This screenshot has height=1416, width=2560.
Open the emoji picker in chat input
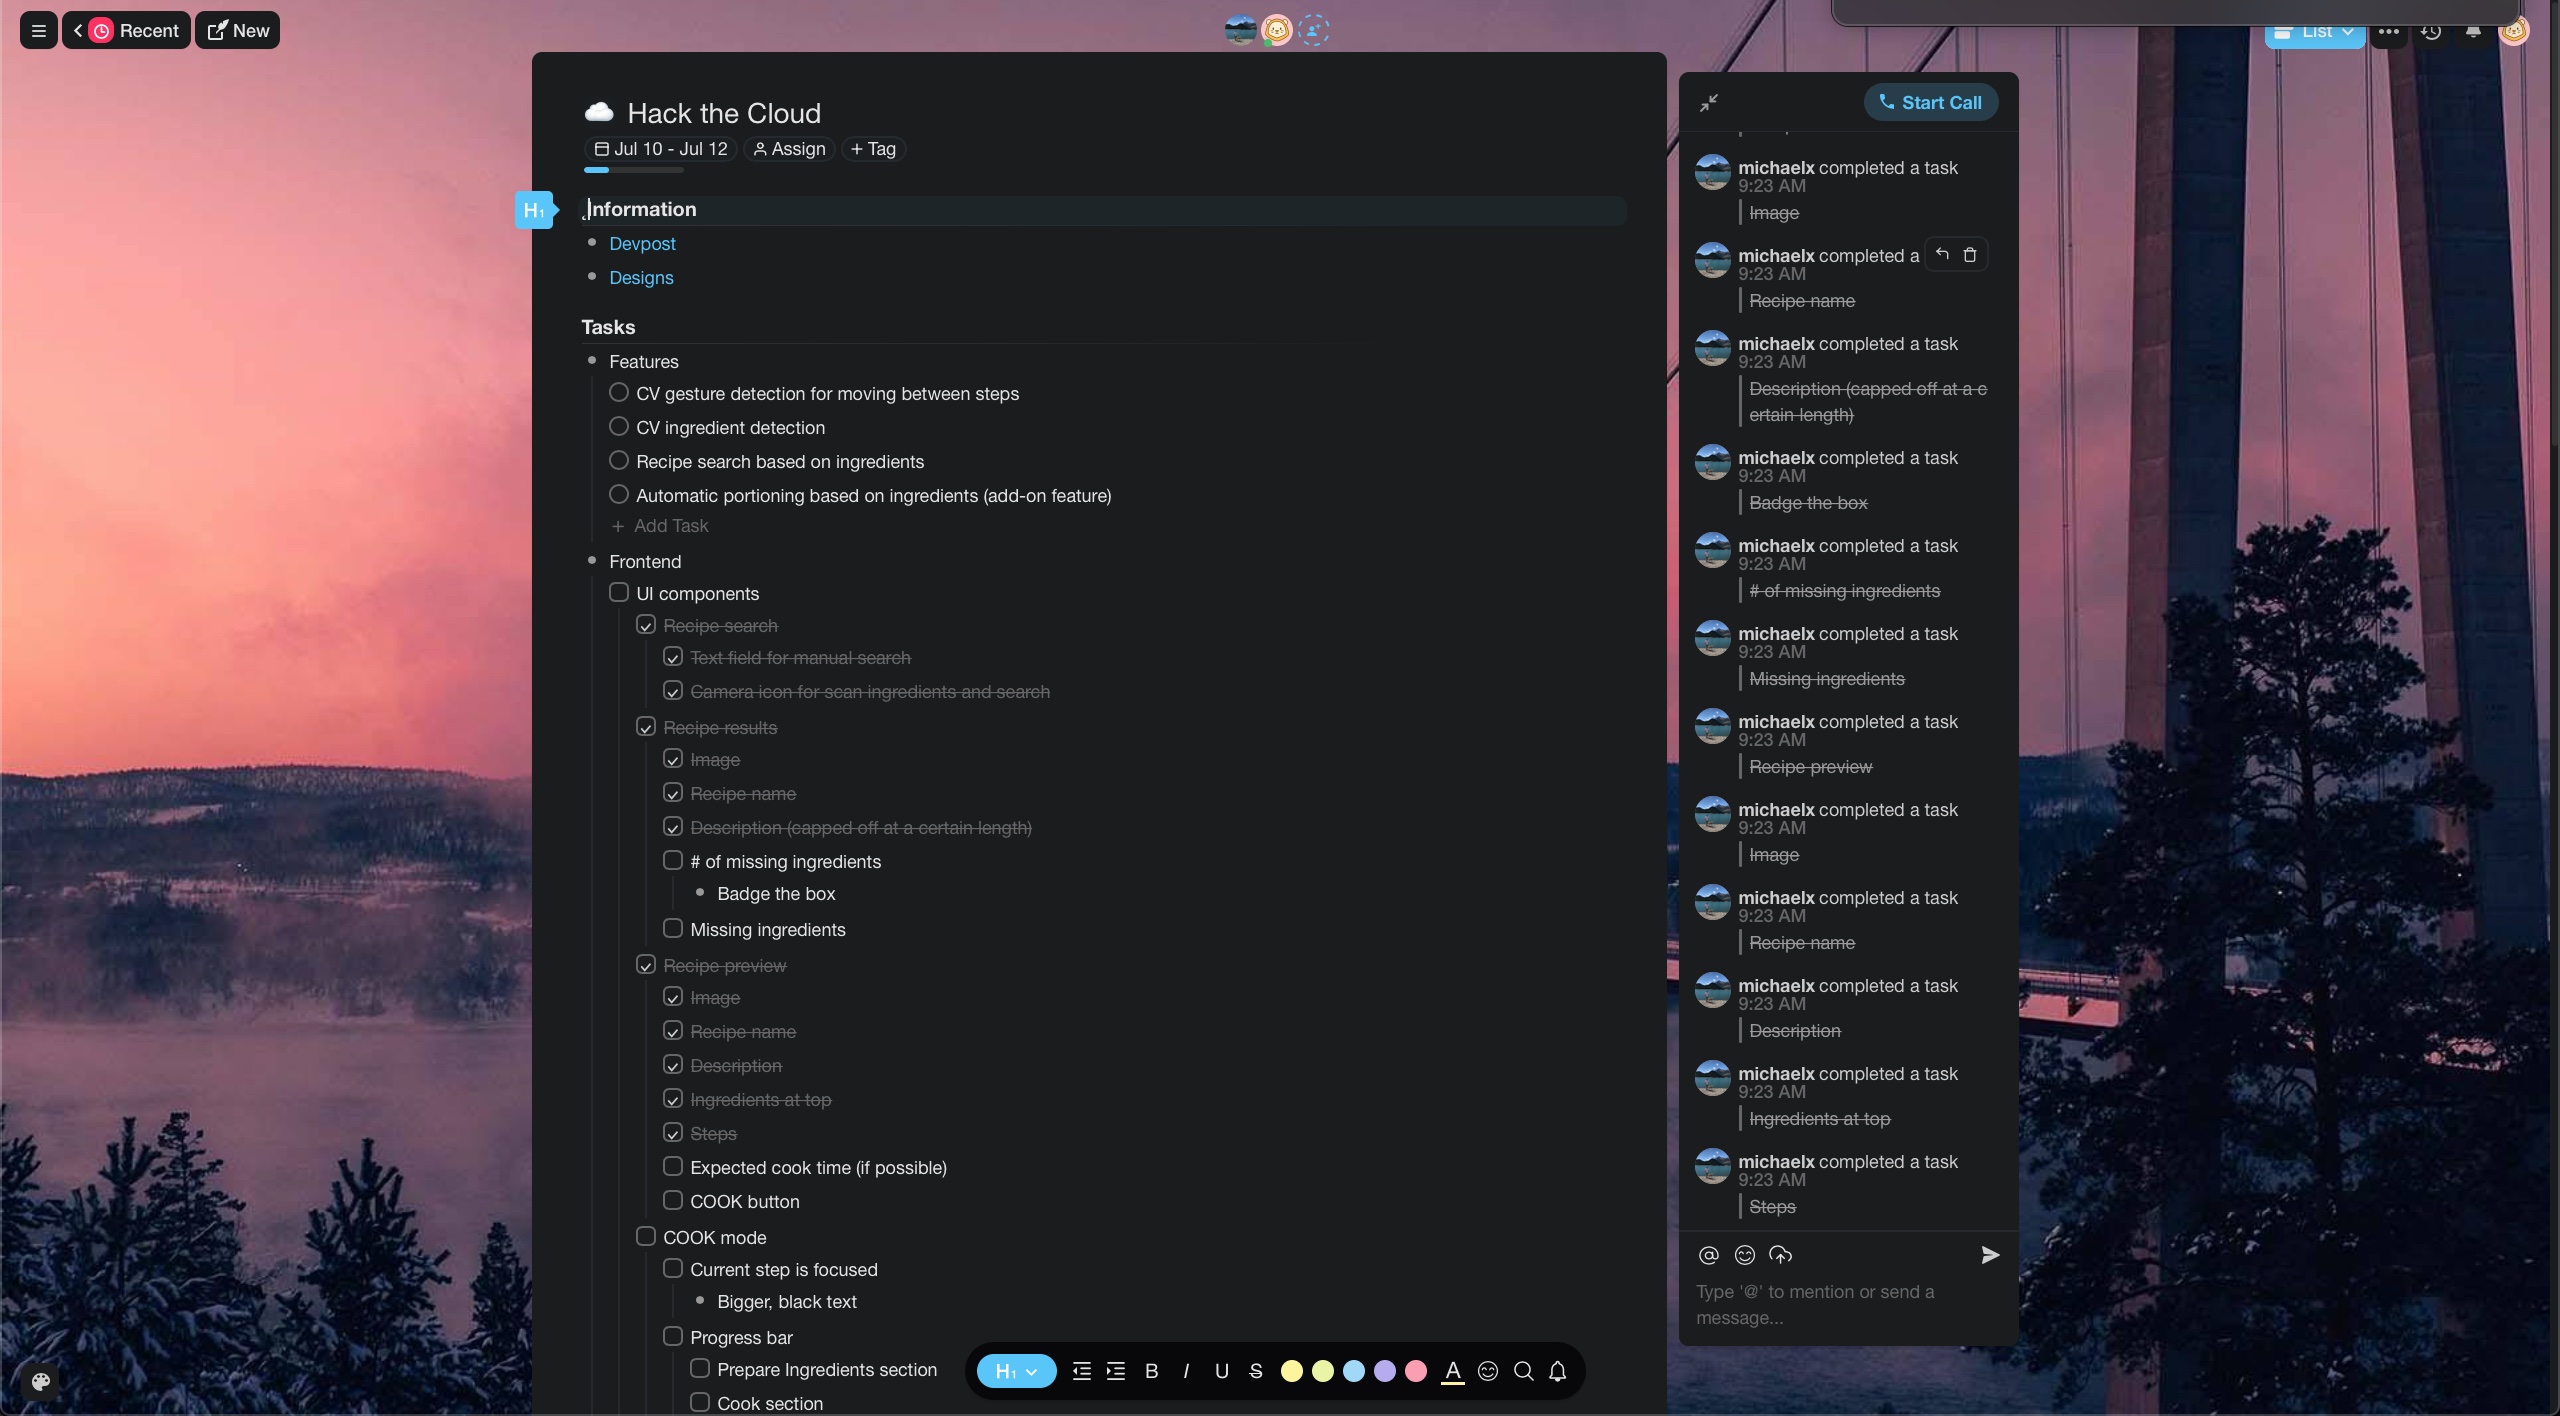pos(1744,1255)
